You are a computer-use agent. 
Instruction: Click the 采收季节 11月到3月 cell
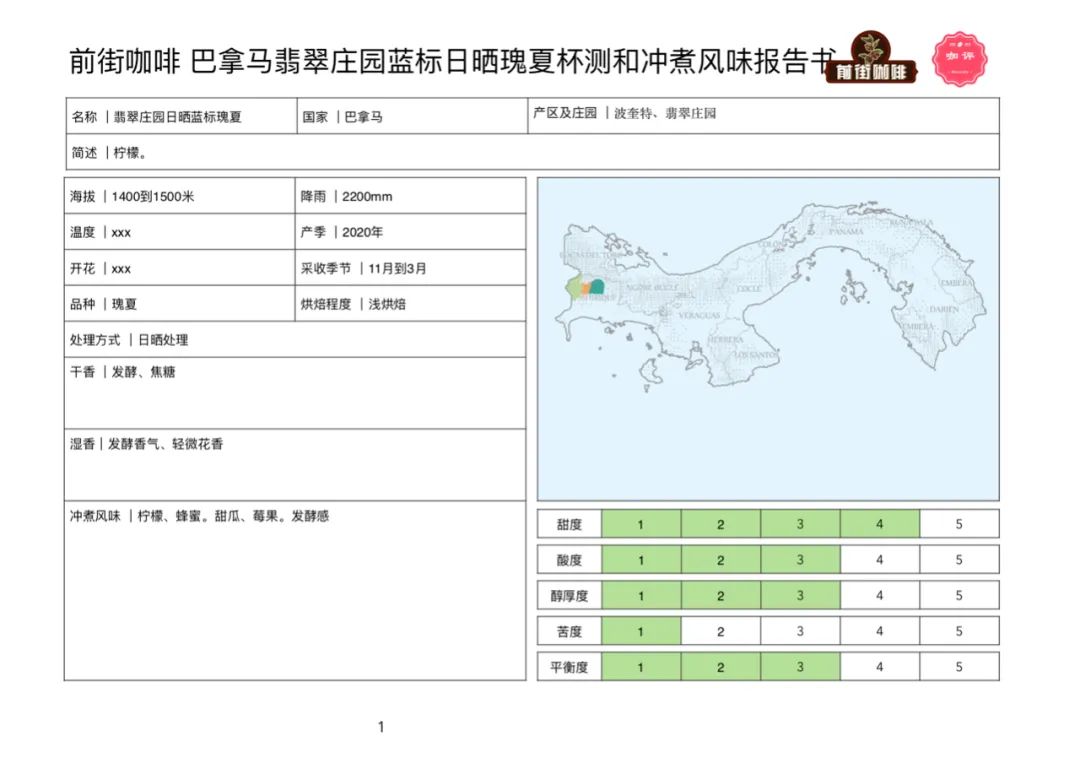(411, 268)
